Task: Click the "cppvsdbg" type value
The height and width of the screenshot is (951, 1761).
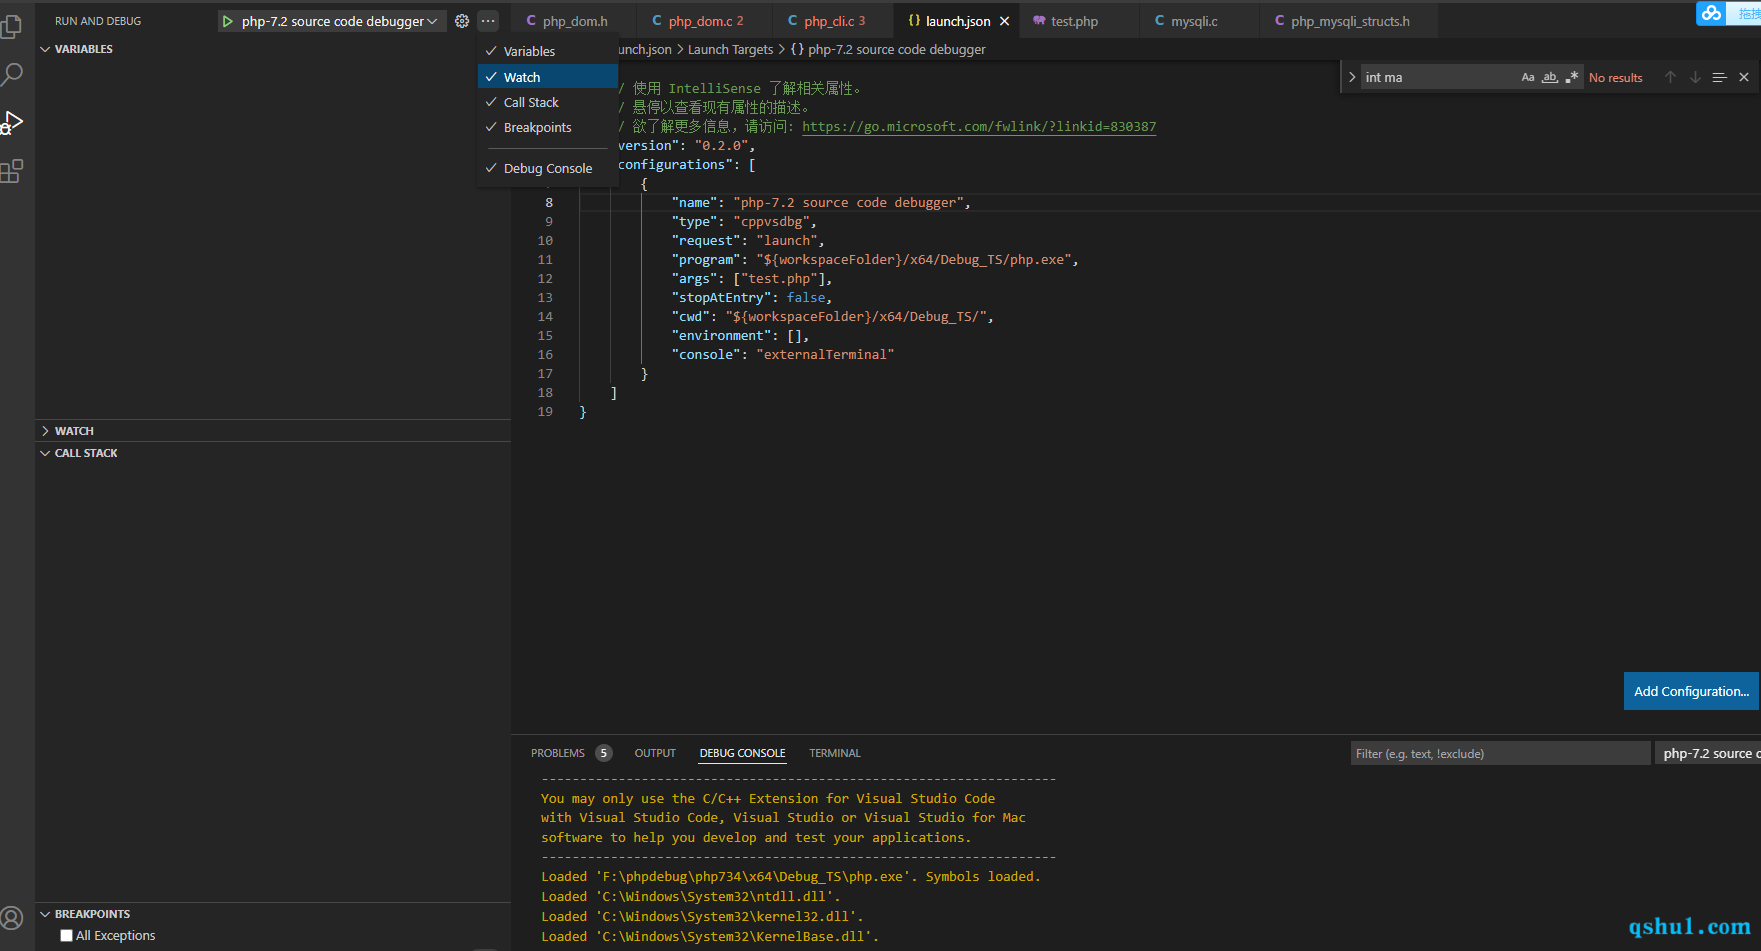Action: click(x=771, y=221)
